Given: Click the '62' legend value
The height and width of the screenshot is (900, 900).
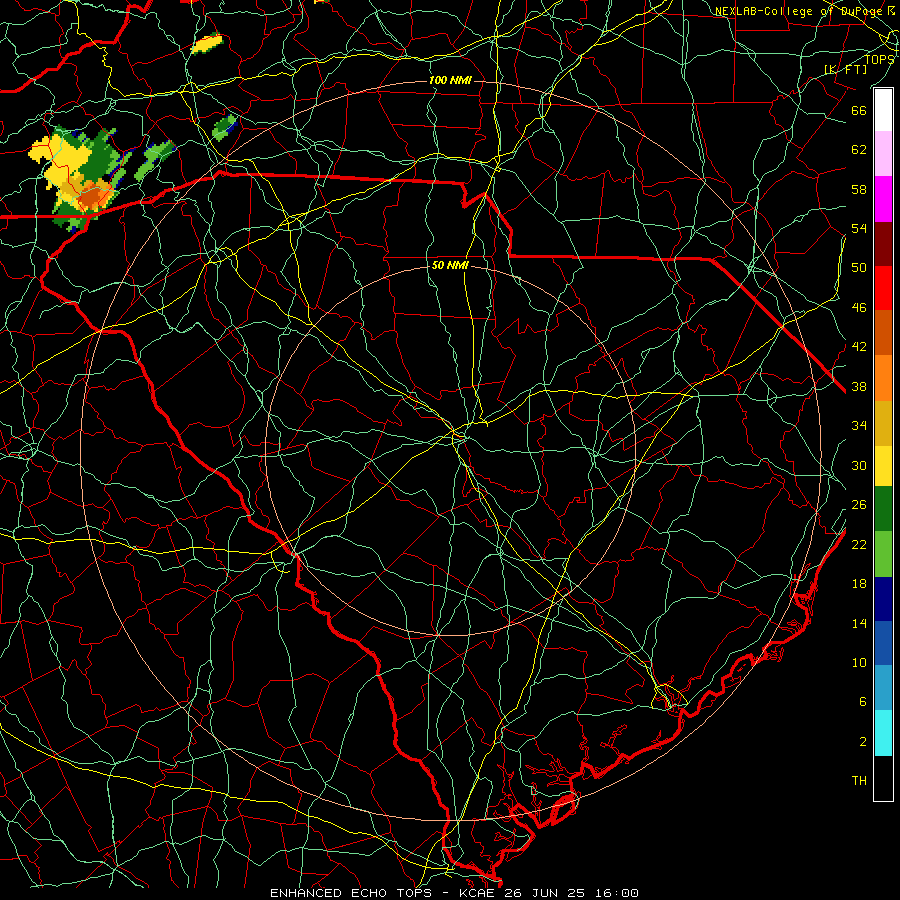Looking at the screenshot, I should (x=859, y=149).
